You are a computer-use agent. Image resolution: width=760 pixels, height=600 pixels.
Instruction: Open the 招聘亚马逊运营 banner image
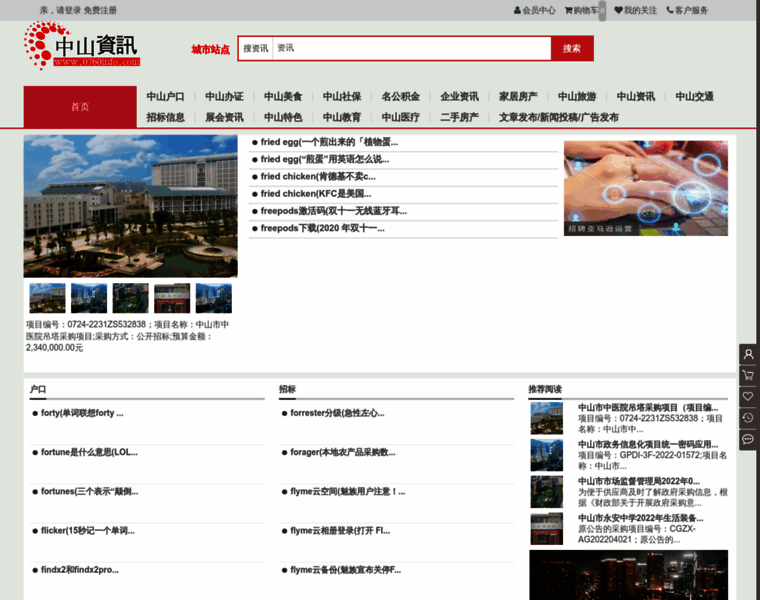click(x=646, y=188)
